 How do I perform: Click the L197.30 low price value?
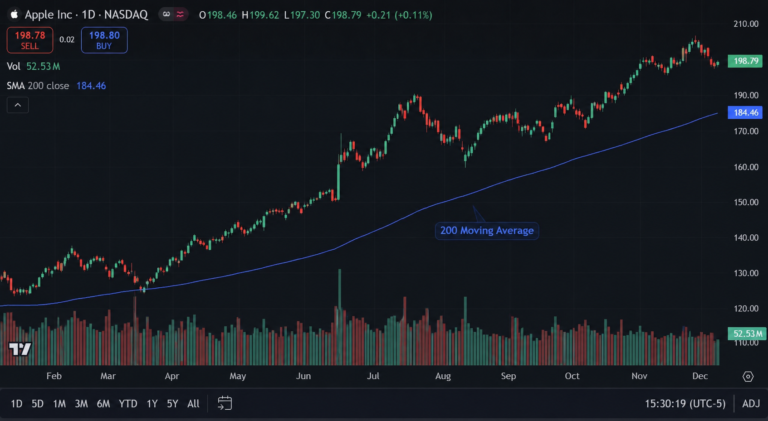pos(302,15)
